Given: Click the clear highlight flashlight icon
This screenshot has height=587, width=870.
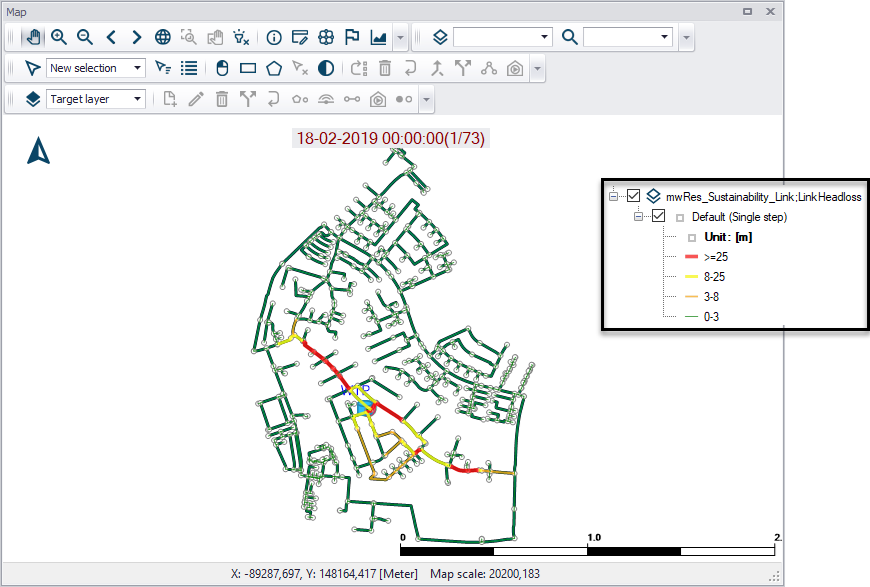Looking at the screenshot, I should [x=241, y=37].
